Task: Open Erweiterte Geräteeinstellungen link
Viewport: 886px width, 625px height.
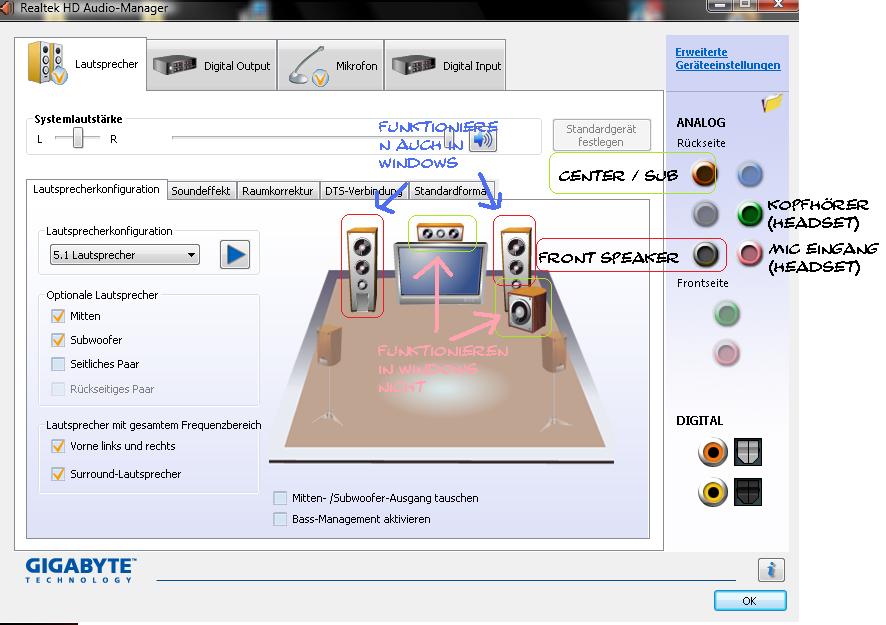Action: pos(727,59)
